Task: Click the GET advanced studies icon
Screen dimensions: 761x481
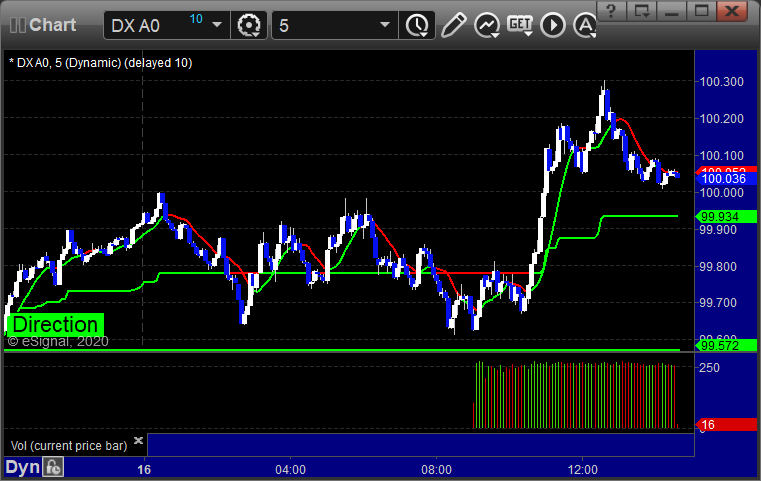Action: [x=520, y=24]
